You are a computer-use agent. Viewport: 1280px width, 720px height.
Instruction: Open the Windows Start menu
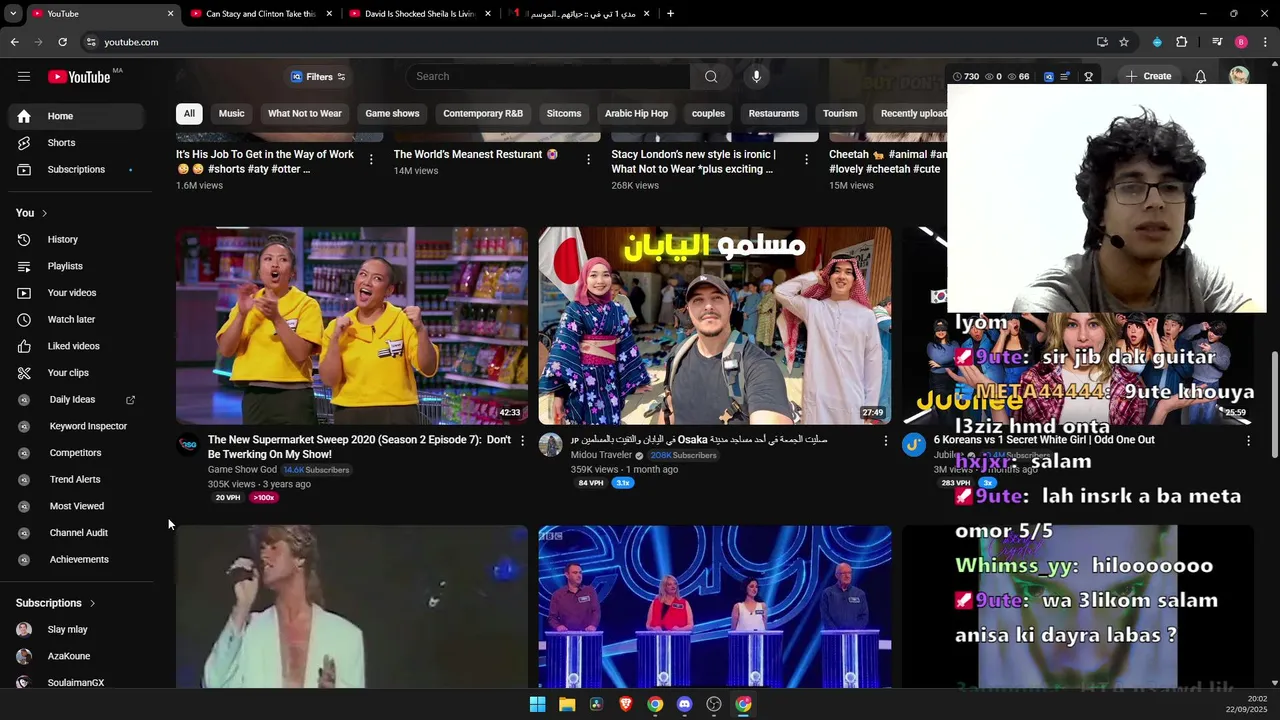coord(538,704)
